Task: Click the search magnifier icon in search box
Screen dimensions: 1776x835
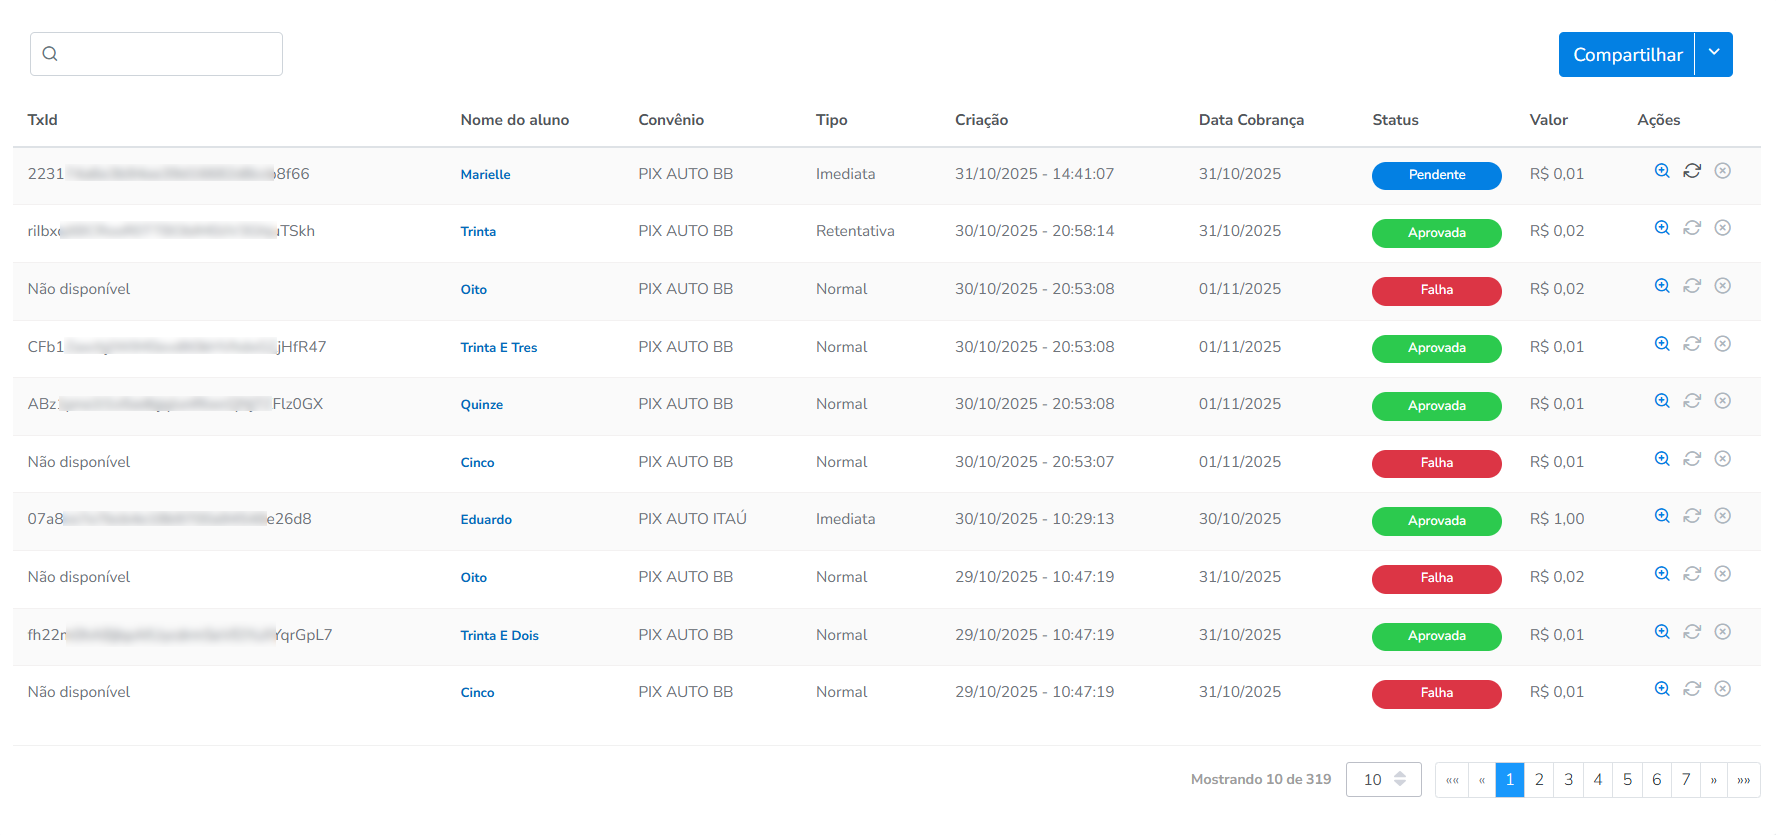Action: click(x=50, y=54)
